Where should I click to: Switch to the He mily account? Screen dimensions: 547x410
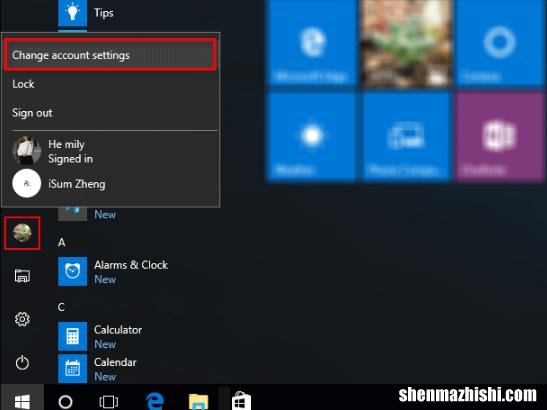110,151
